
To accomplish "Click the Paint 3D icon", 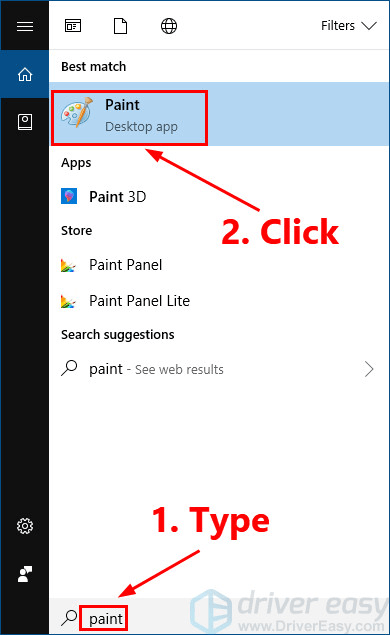I will (69, 196).
